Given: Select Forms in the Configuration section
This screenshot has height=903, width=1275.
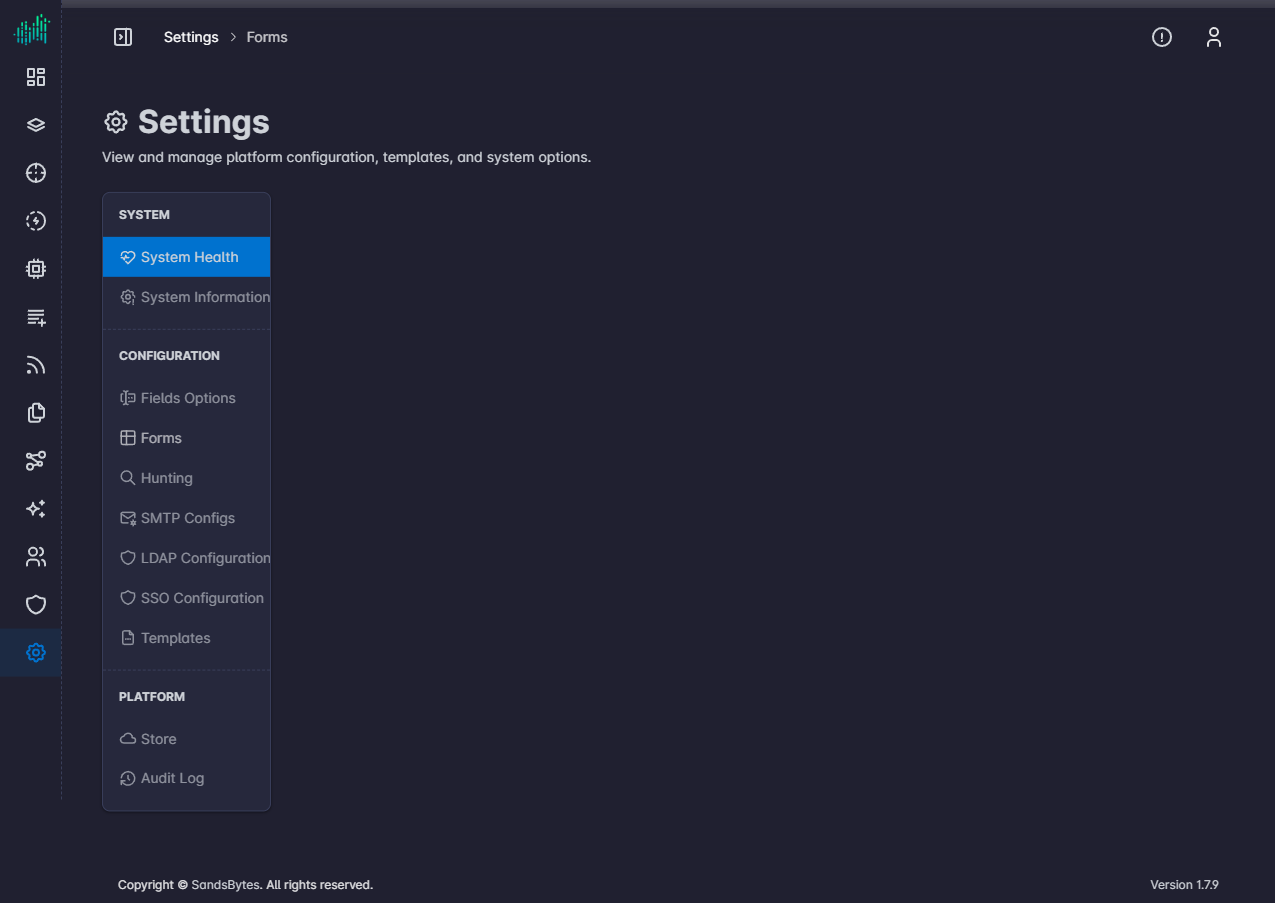Looking at the screenshot, I should (x=186, y=438).
